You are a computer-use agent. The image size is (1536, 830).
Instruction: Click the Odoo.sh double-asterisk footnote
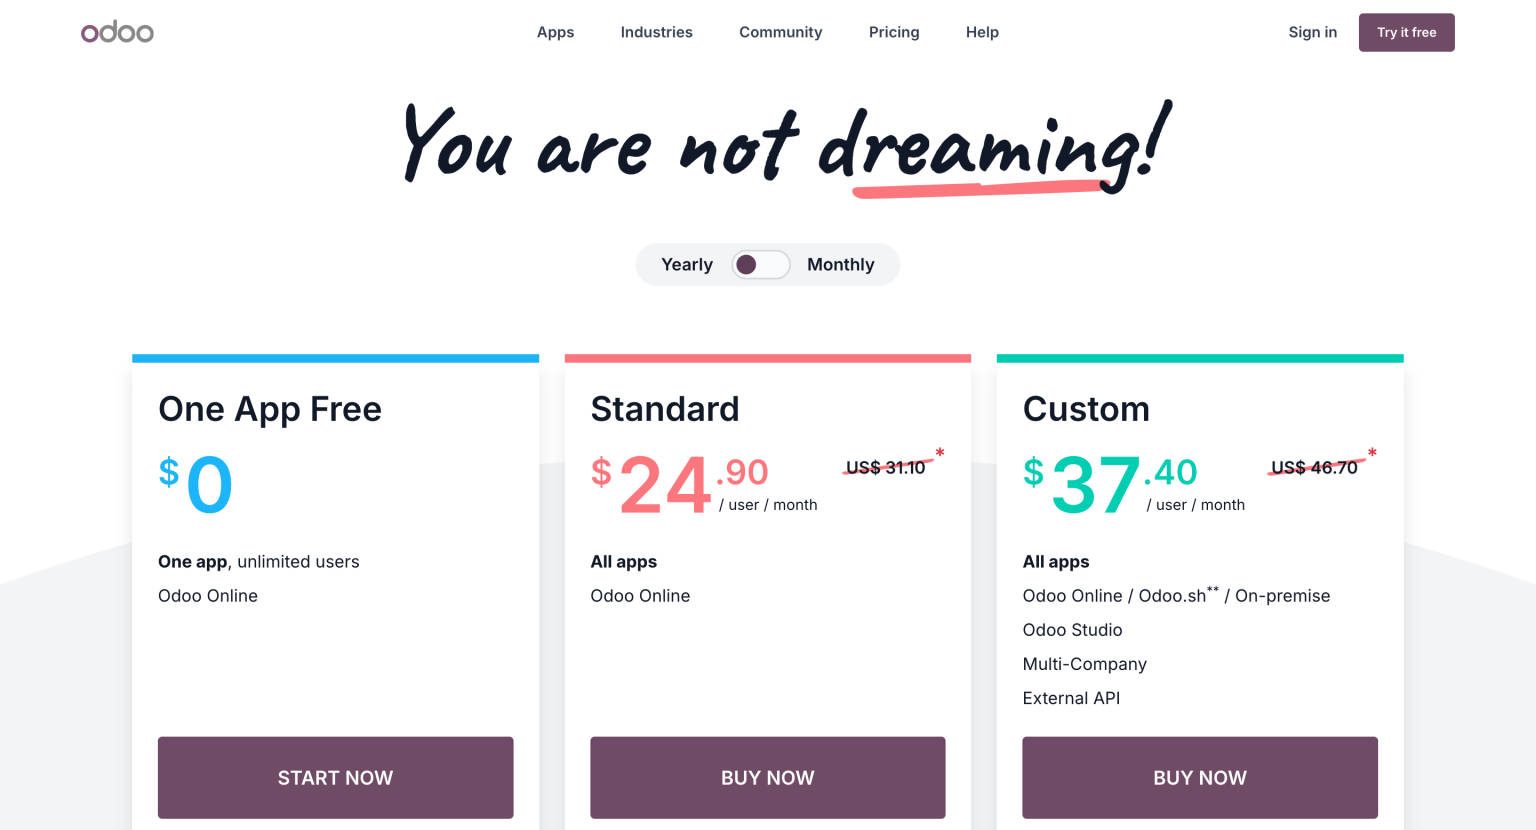pyautogui.click(x=1212, y=590)
